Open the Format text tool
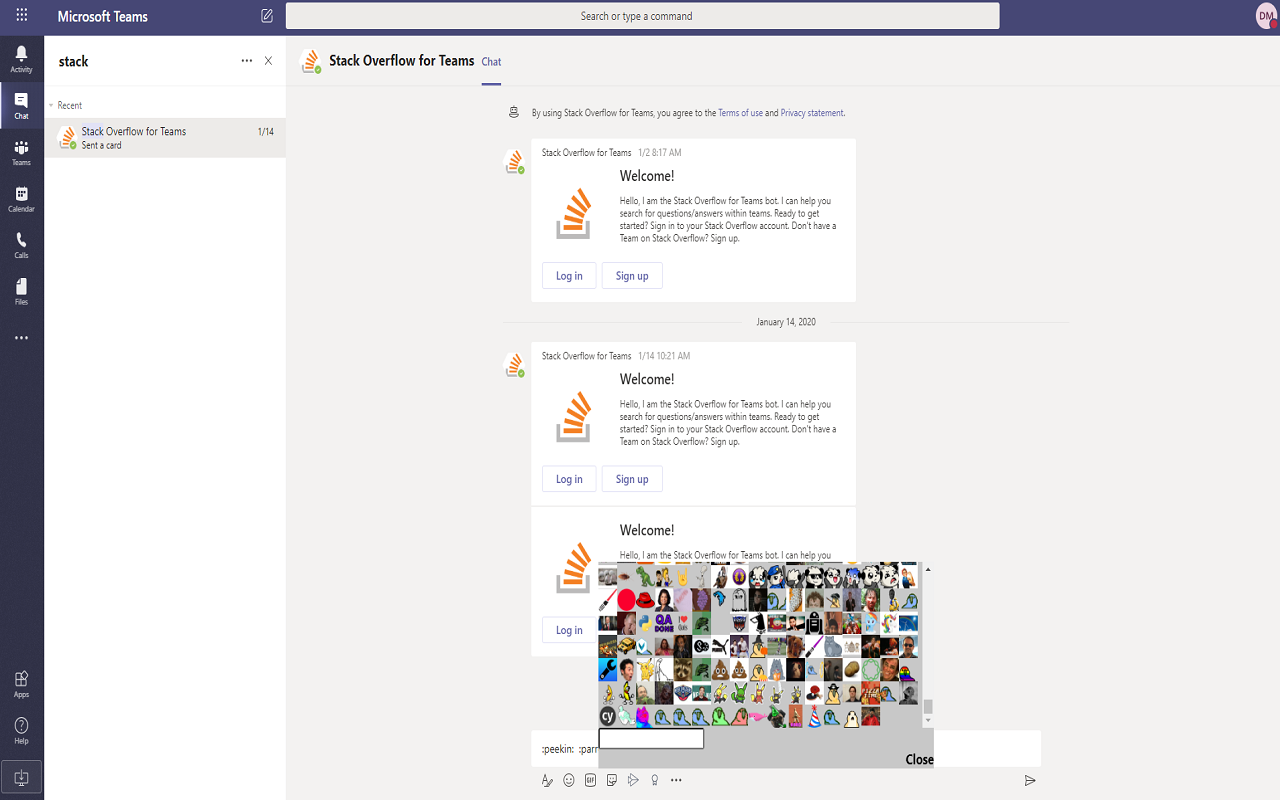Screen dimensions: 1280x800 (x=547, y=780)
